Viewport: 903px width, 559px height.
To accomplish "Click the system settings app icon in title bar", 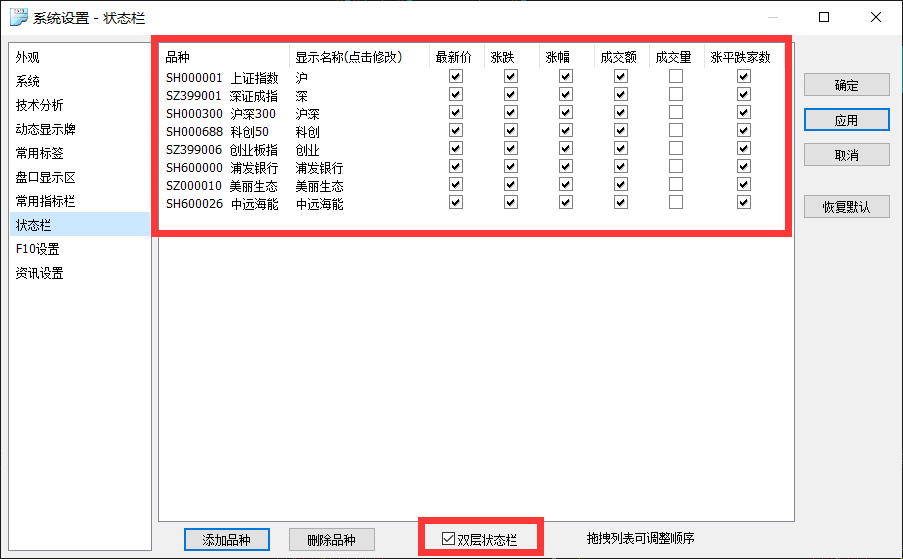I will pyautogui.click(x=18, y=17).
